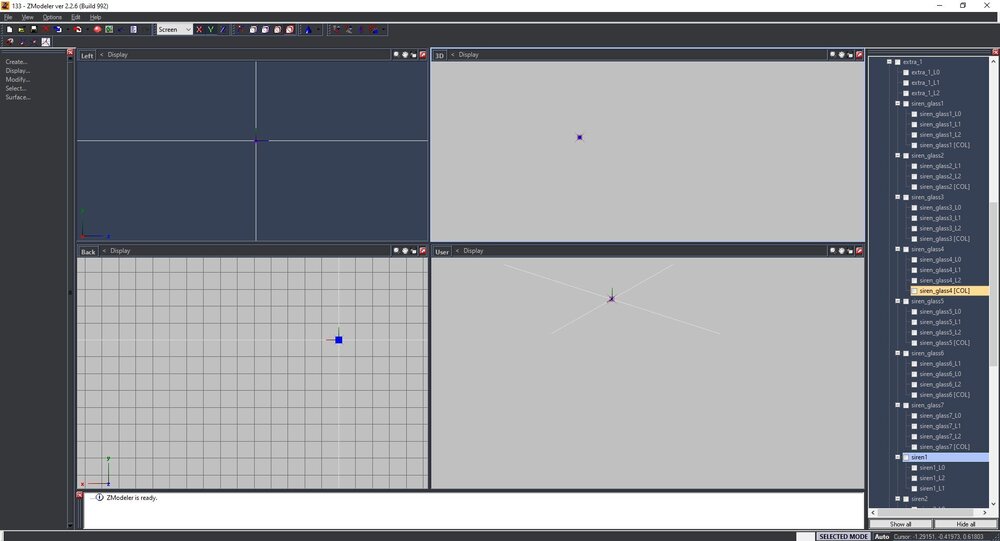Image resolution: width=1000 pixels, height=541 pixels.
Task: Collapse the extra_1 tree node
Action: point(889,62)
